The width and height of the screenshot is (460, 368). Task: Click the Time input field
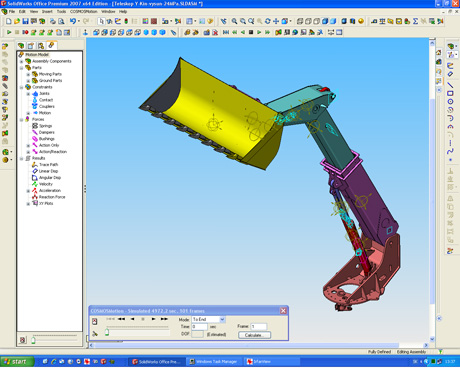click(x=199, y=327)
